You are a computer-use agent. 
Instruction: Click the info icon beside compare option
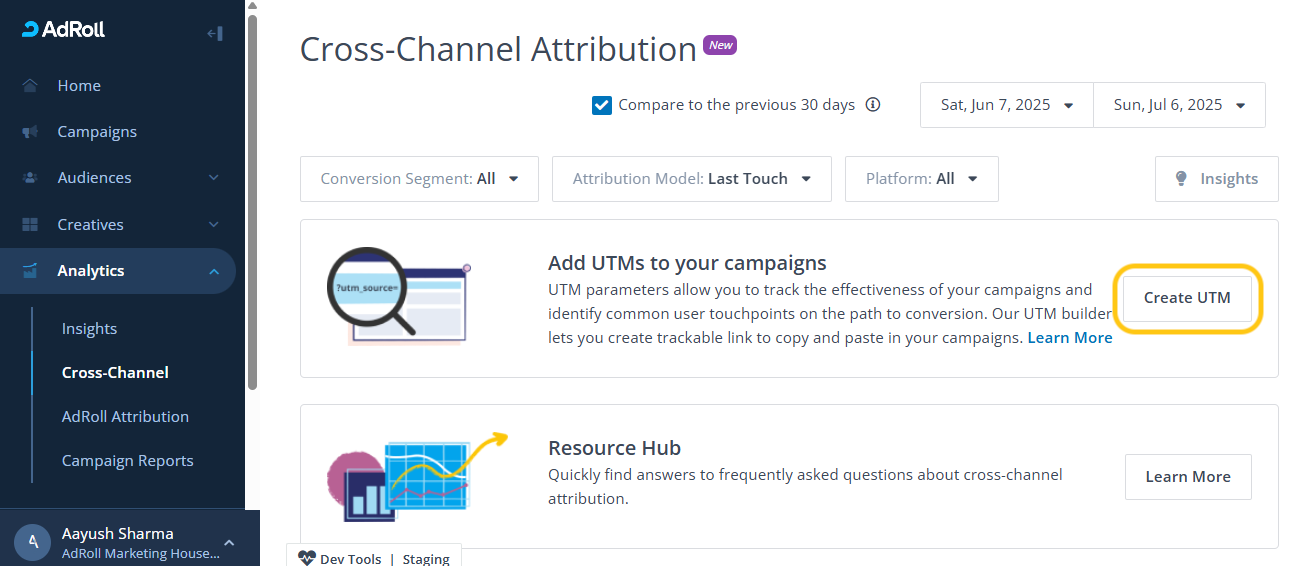[873, 105]
